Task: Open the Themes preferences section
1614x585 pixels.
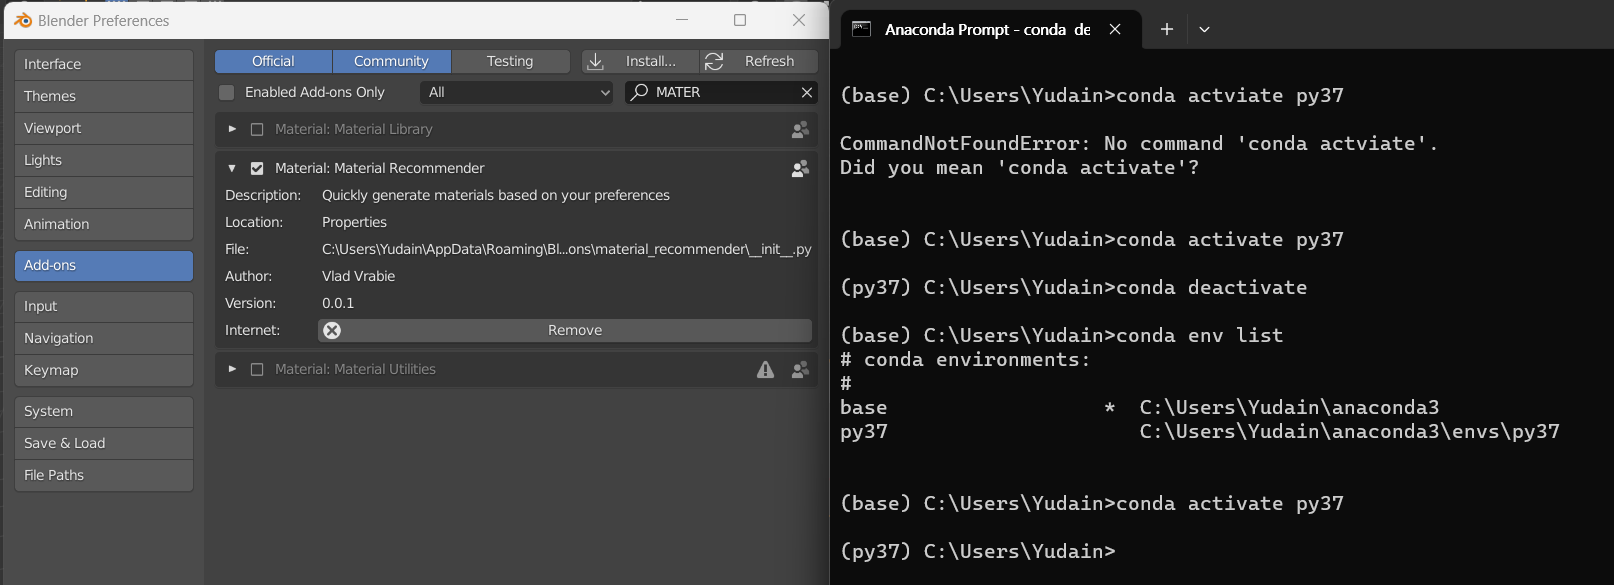Action: coord(104,96)
